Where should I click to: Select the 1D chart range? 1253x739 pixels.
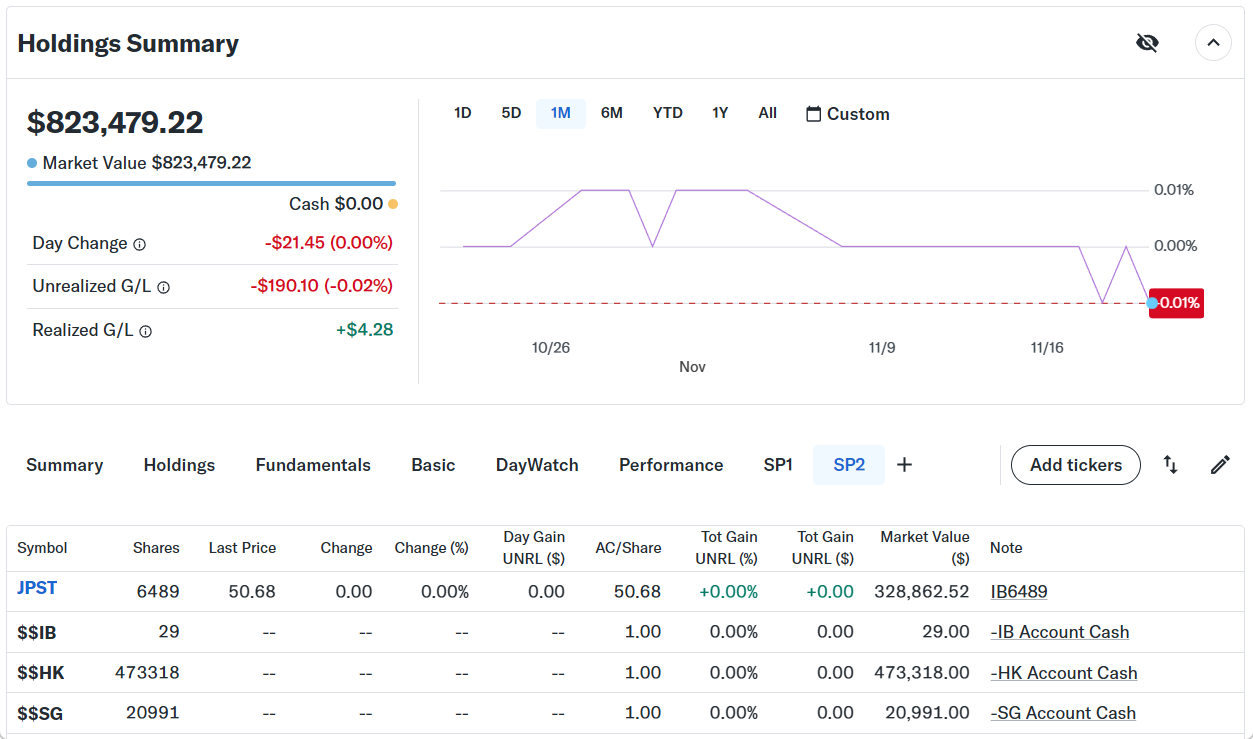(x=462, y=113)
